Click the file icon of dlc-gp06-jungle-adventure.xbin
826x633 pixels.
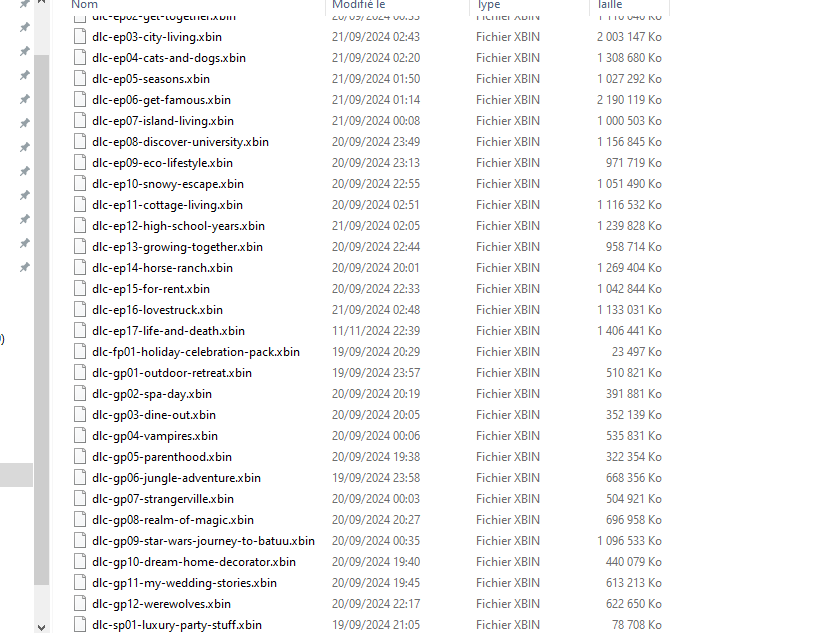[80, 478]
